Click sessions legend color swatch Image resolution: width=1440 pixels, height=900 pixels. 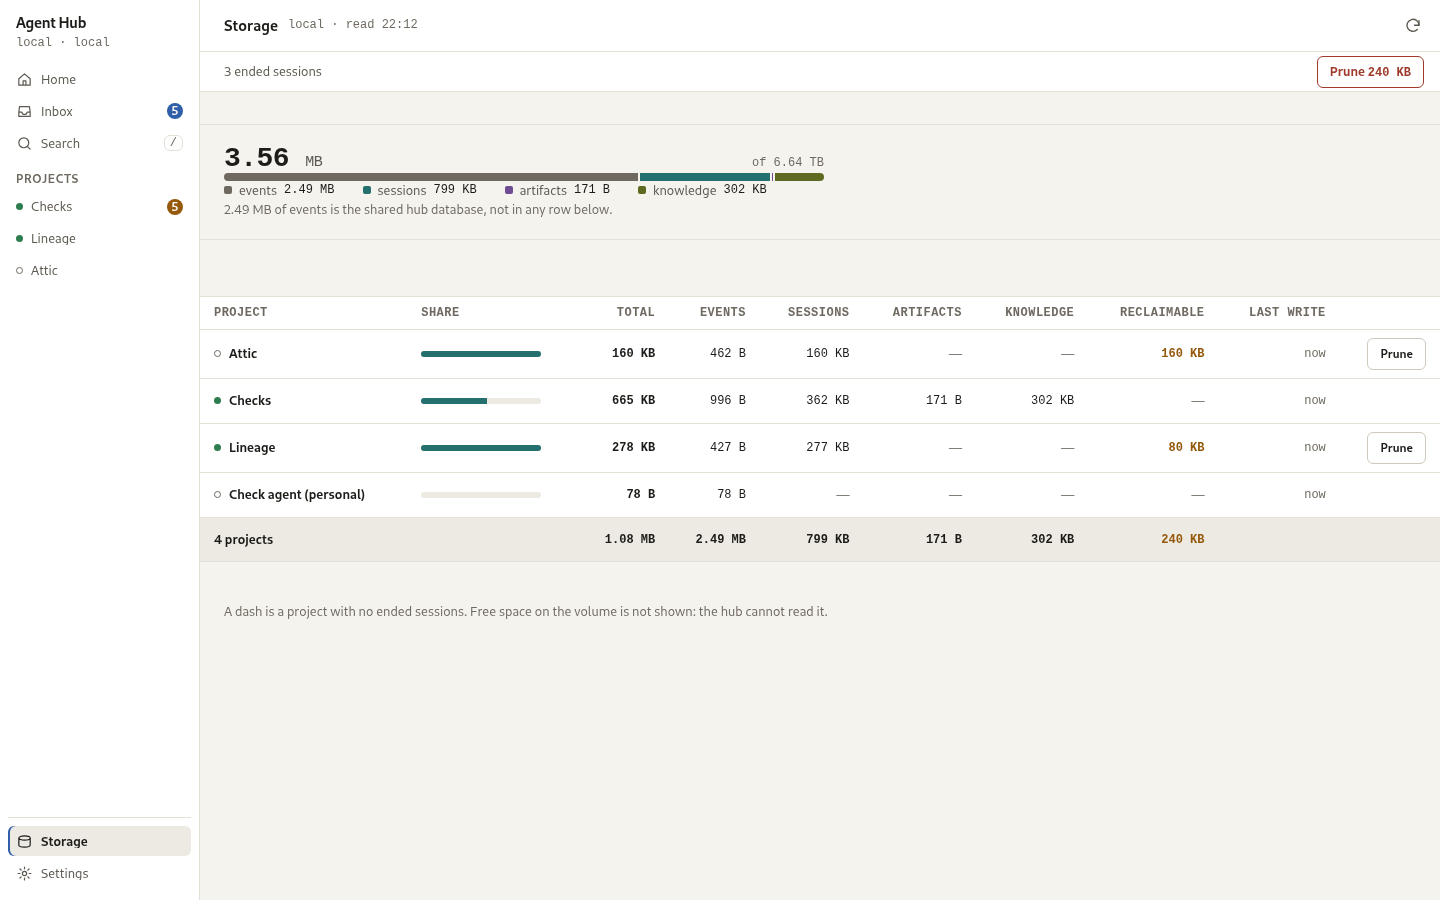pyautogui.click(x=367, y=190)
